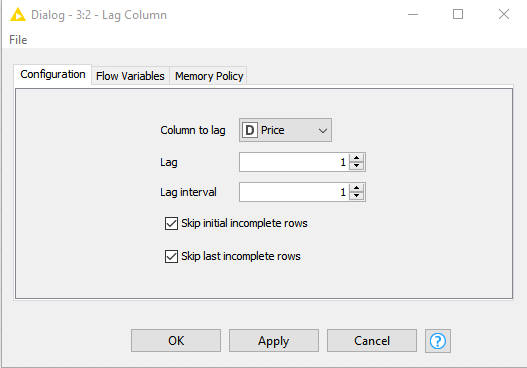Viewport: 527px width, 368px height.
Task: Uncheck Skip last incomplete rows
Action: click(171, 256)
